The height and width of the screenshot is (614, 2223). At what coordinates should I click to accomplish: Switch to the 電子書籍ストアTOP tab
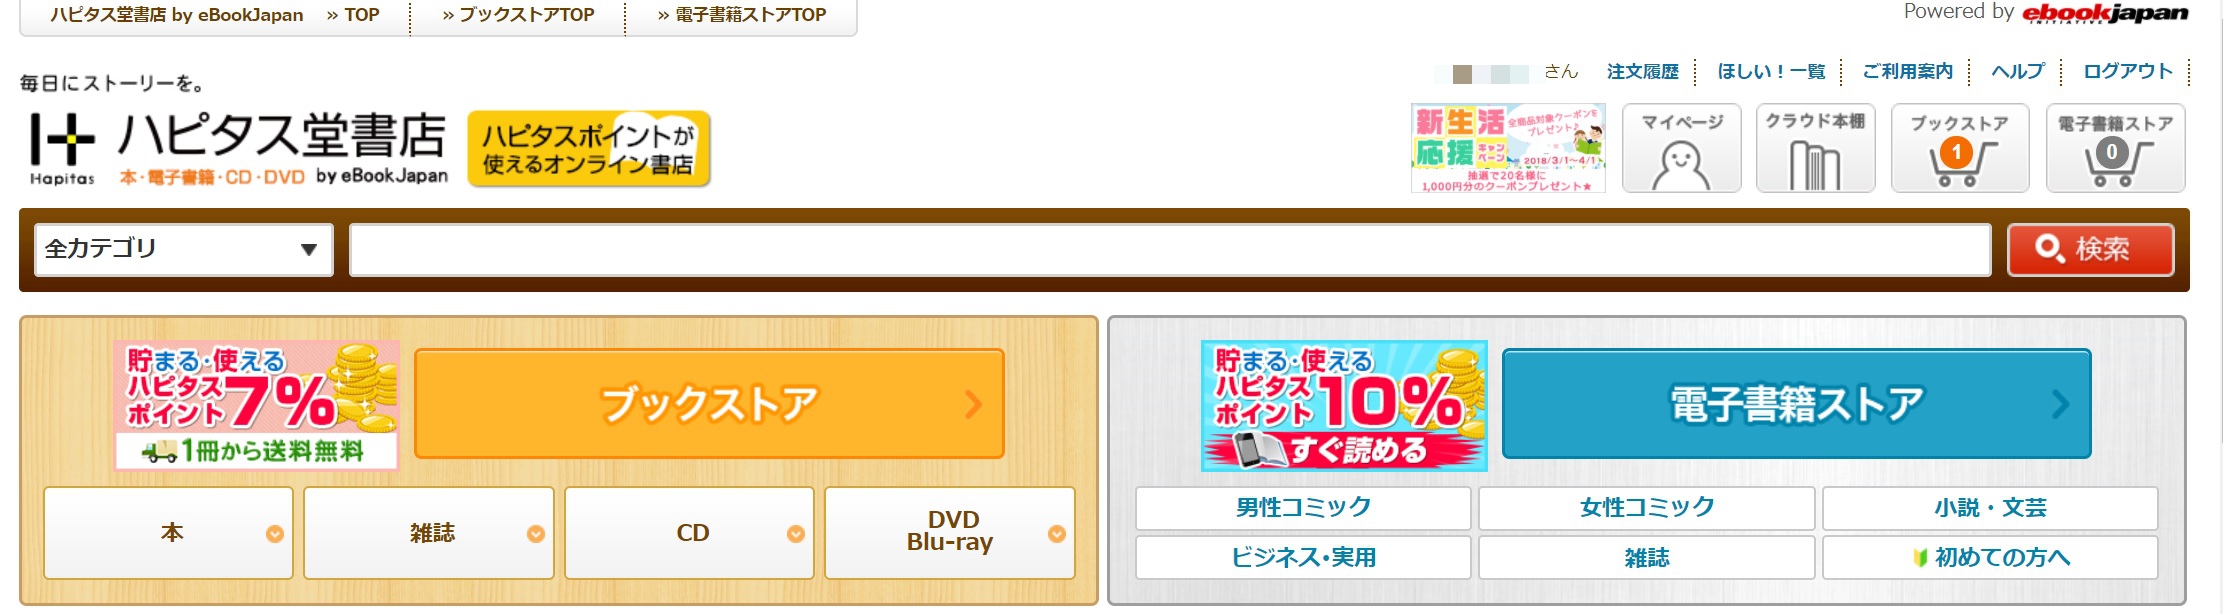click(742, 15)
